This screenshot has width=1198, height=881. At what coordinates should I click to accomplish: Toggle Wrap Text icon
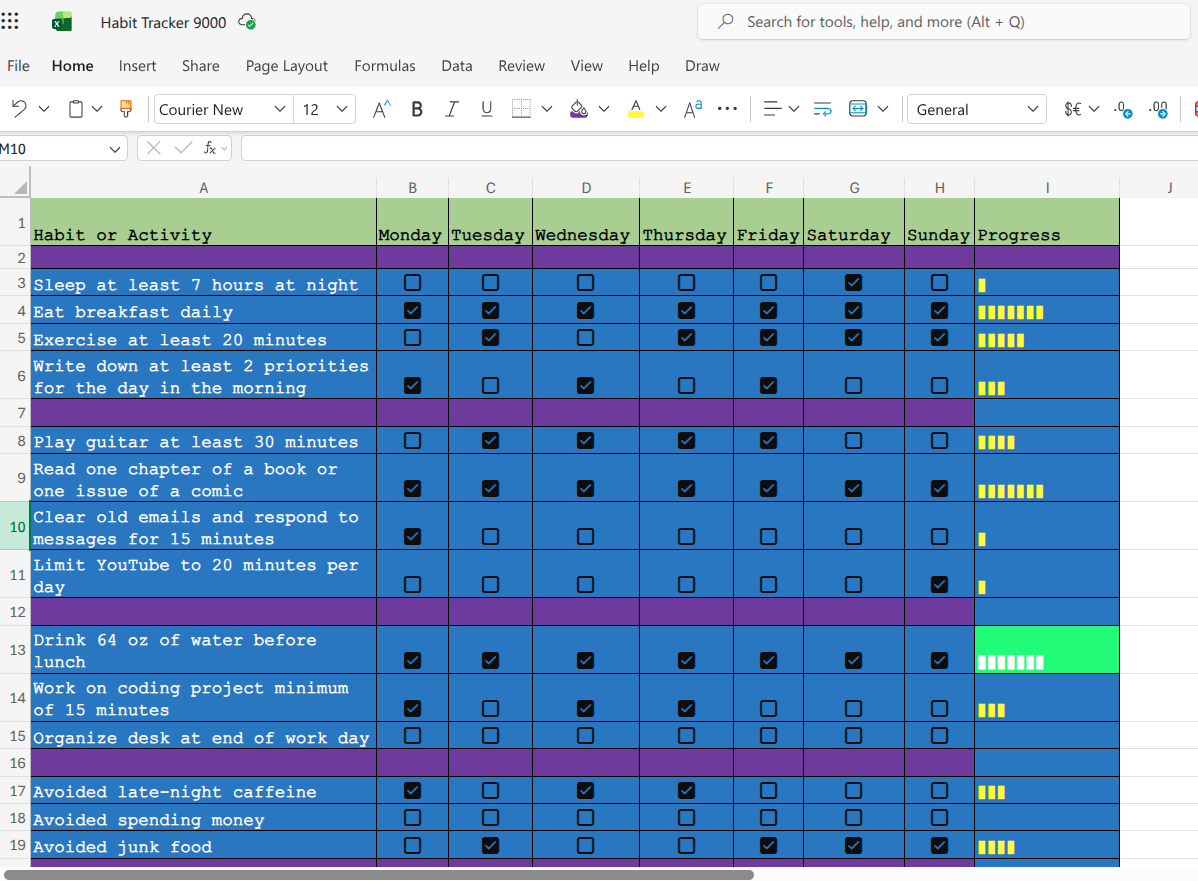[823, 109]
